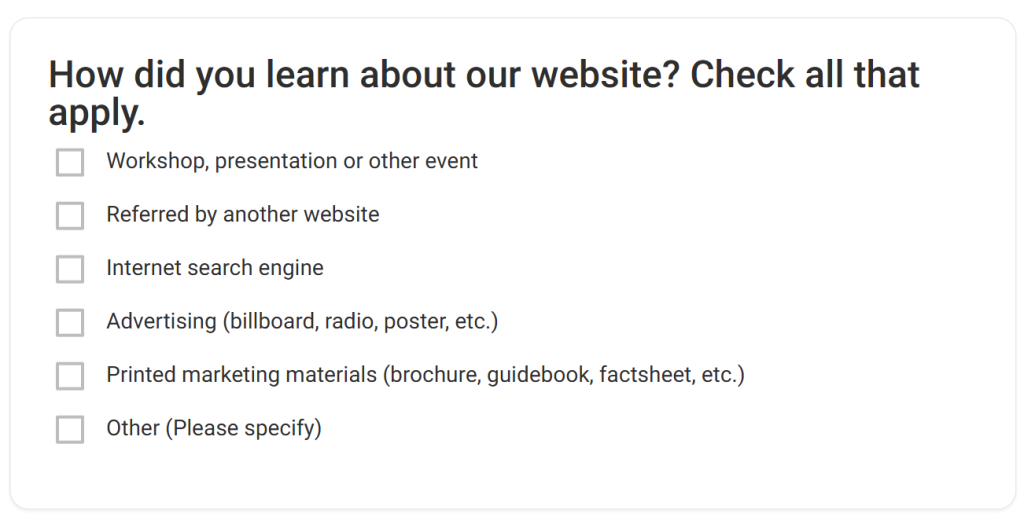
Task: Click the word 'factsheet' in the fifth option
Action: tap(645, 375)
